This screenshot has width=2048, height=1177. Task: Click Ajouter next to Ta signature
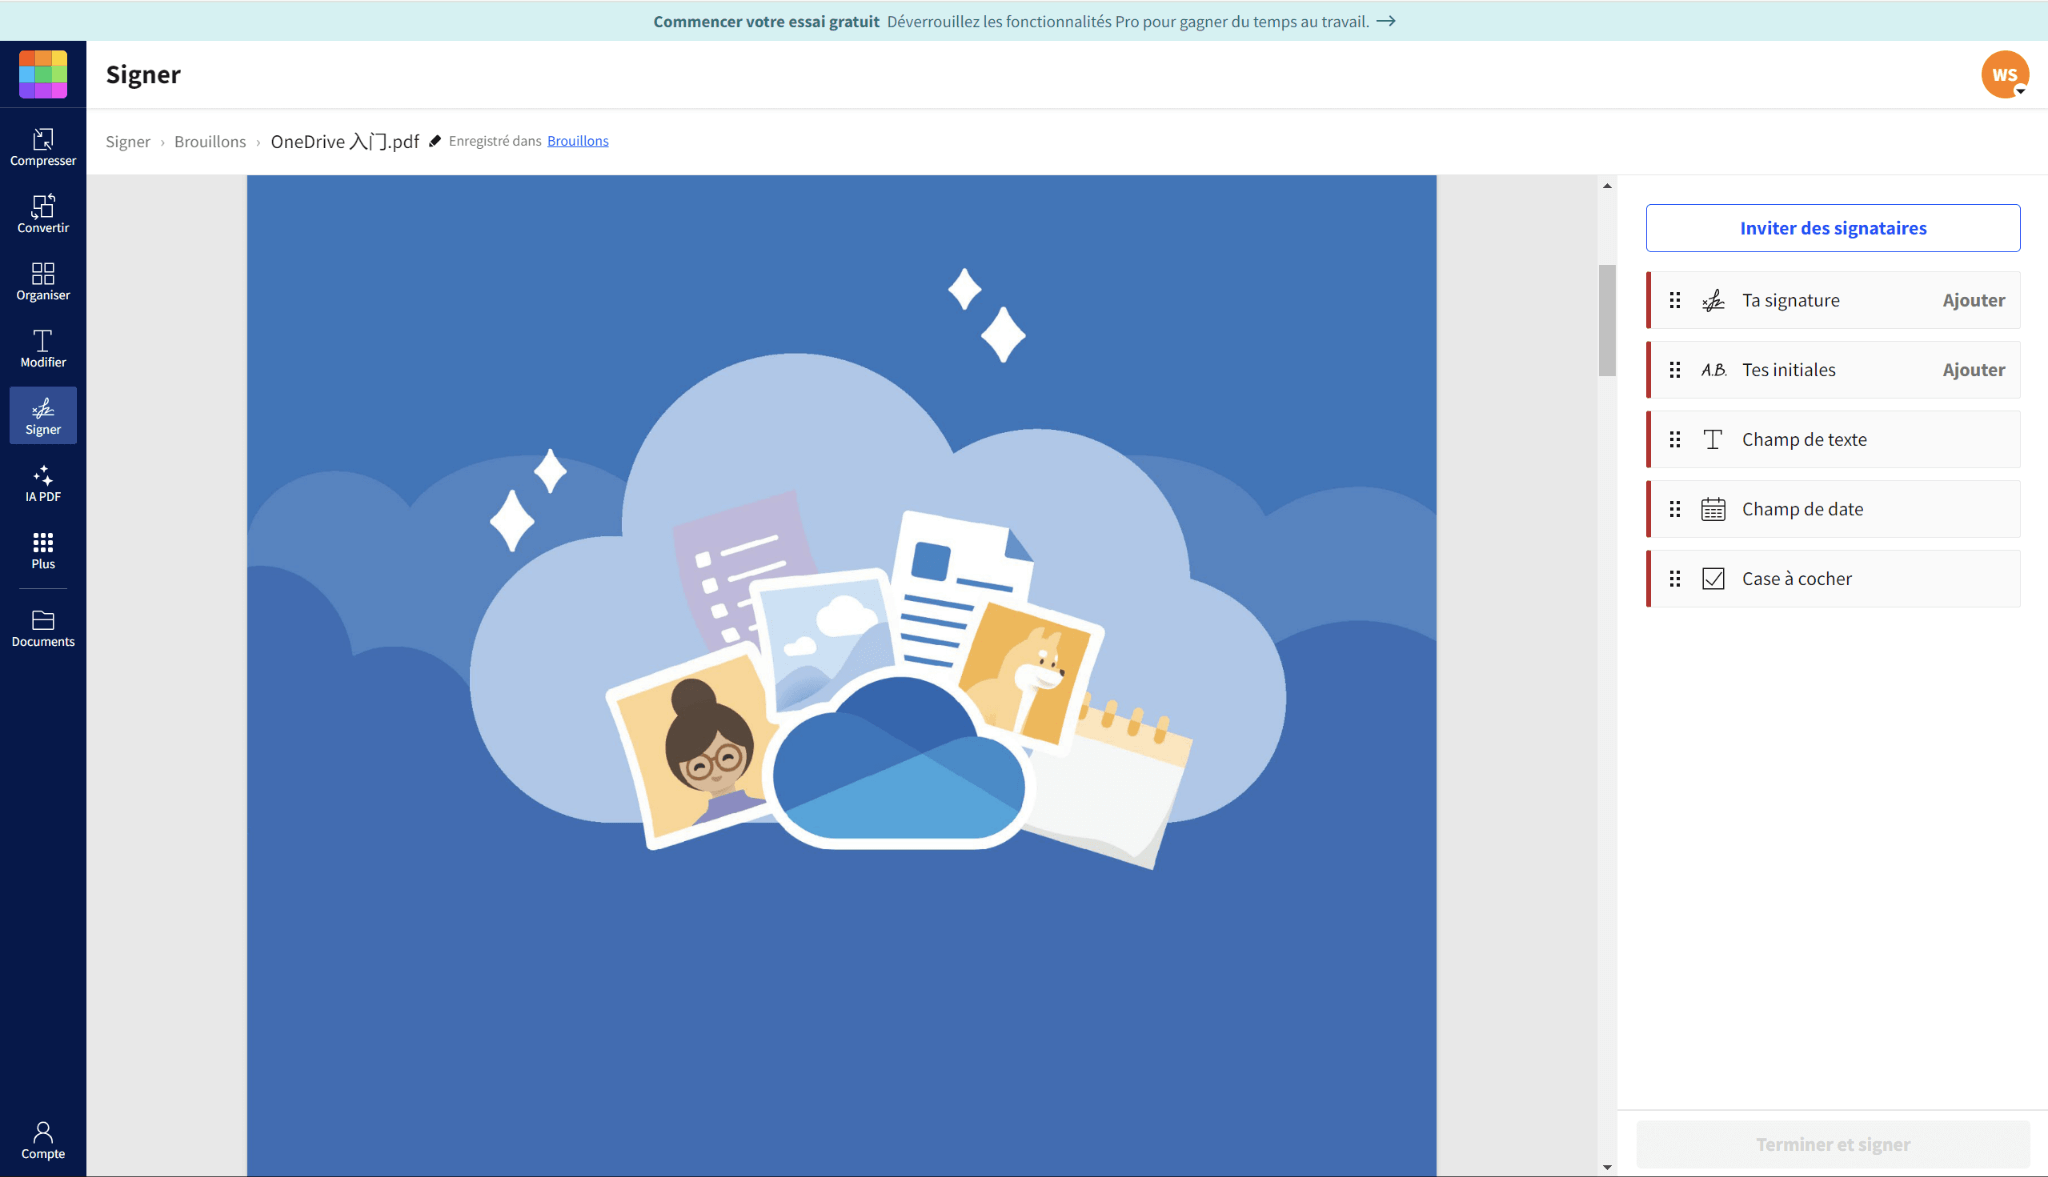(1973, 300)
